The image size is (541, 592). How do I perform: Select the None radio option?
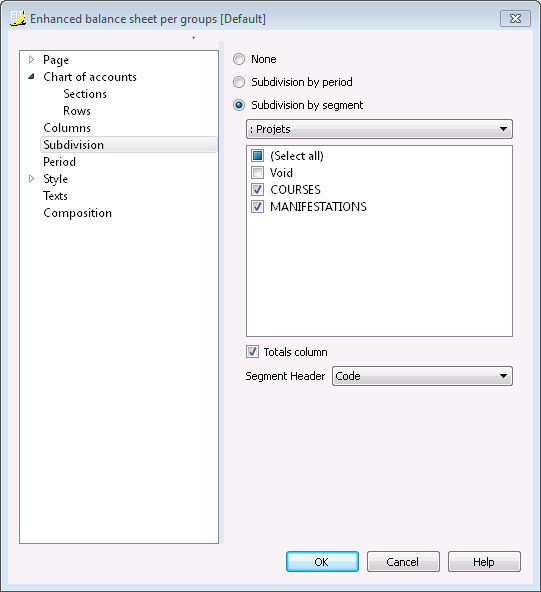click(239, 59)
